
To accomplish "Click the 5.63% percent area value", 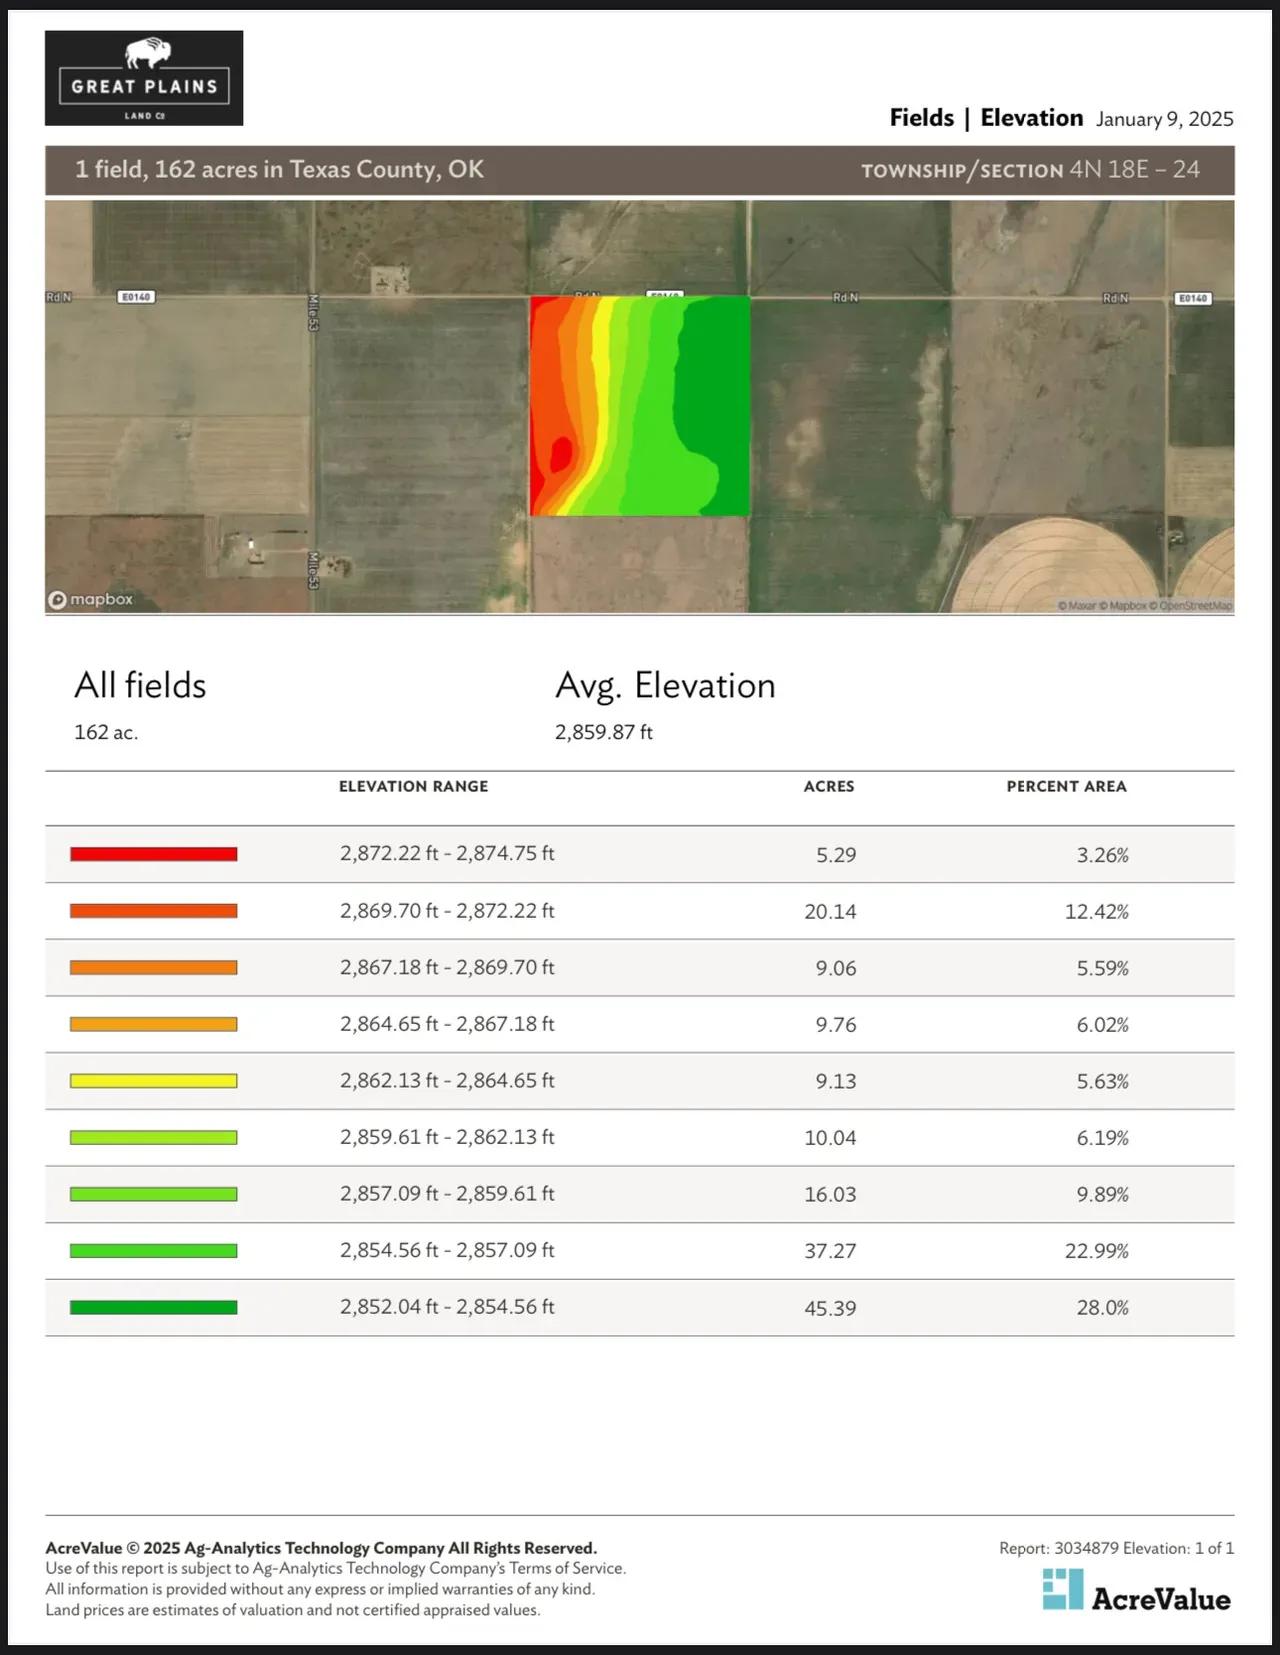I will (1103, 1082).
